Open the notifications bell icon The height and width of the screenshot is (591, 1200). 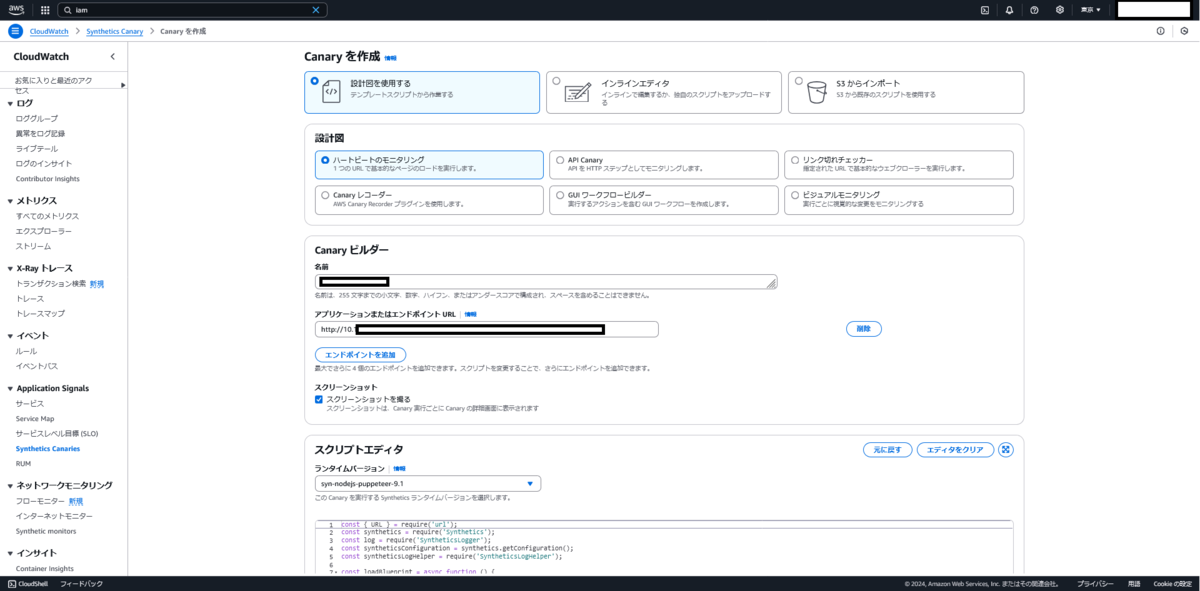1009,10
